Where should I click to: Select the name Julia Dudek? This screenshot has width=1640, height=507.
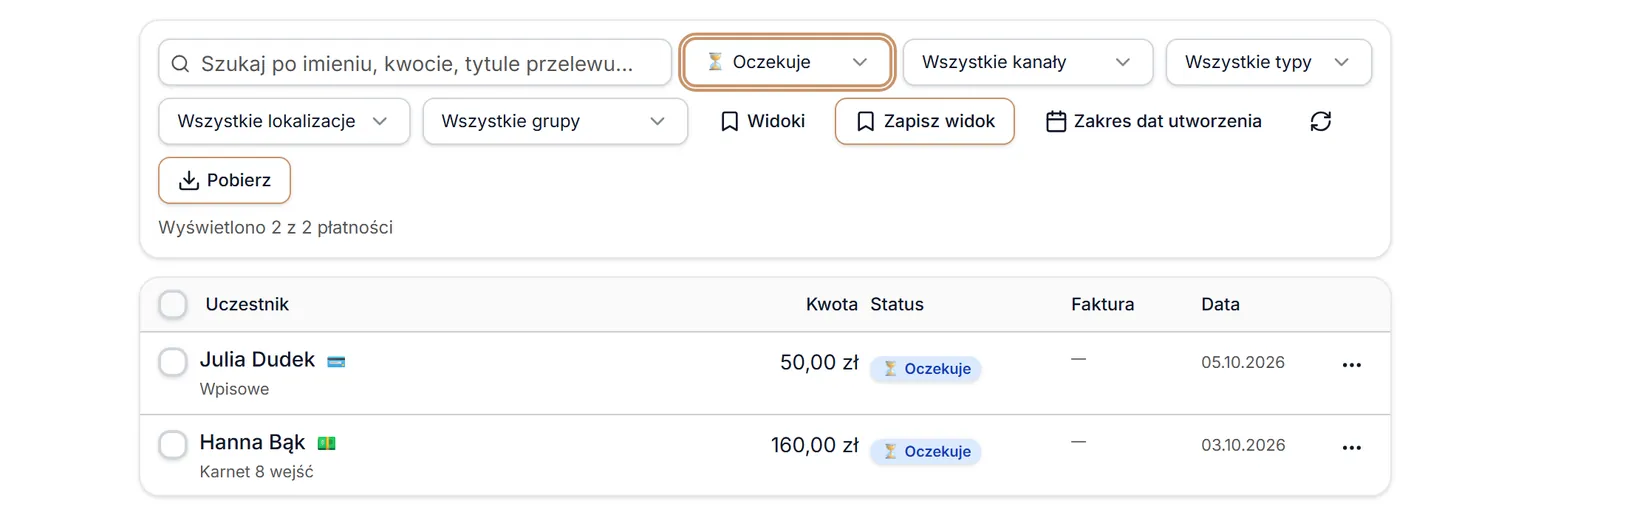click(257, 359)
